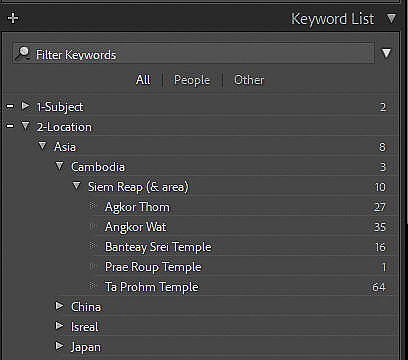
Task: Click the photo count 3 for Cambodia
Action: coord(383,167)
